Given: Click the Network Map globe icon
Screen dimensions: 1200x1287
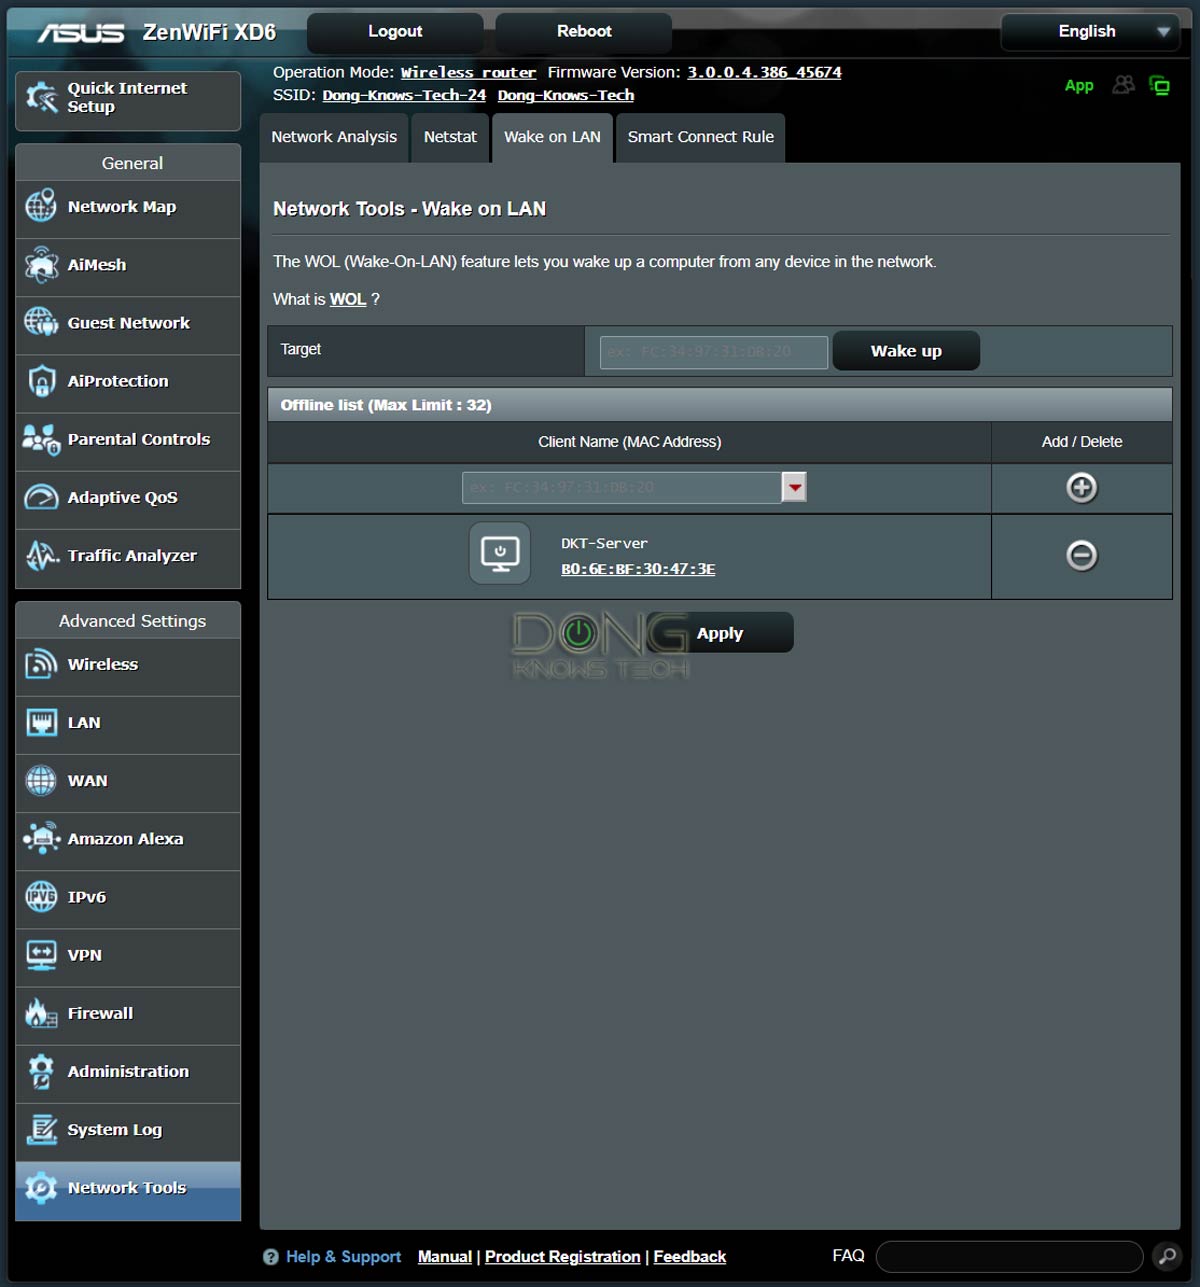Looking at the screenshot, I should point(41,206).
